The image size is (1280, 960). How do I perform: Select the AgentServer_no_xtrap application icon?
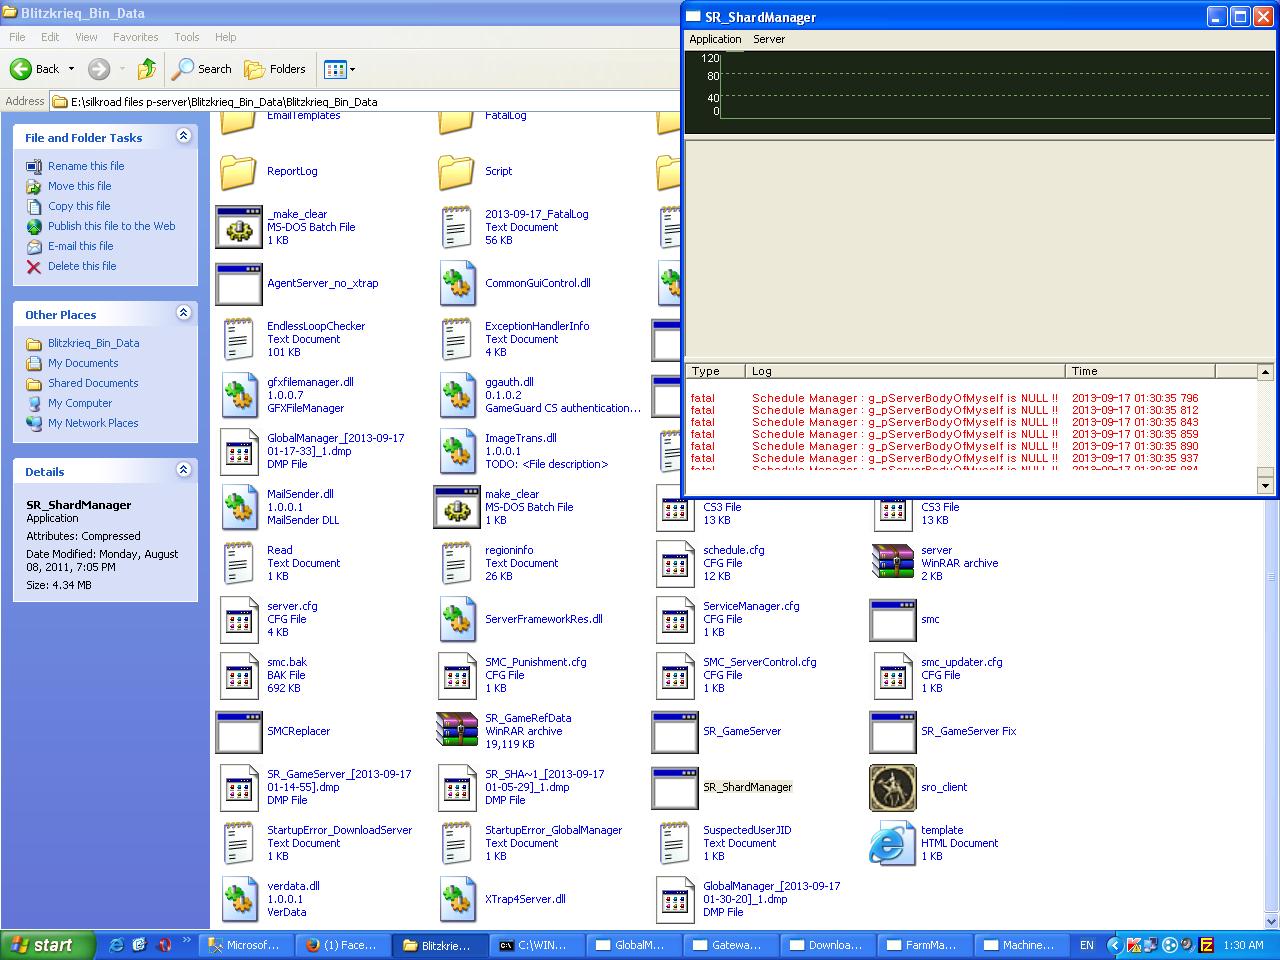pos(239,283)
